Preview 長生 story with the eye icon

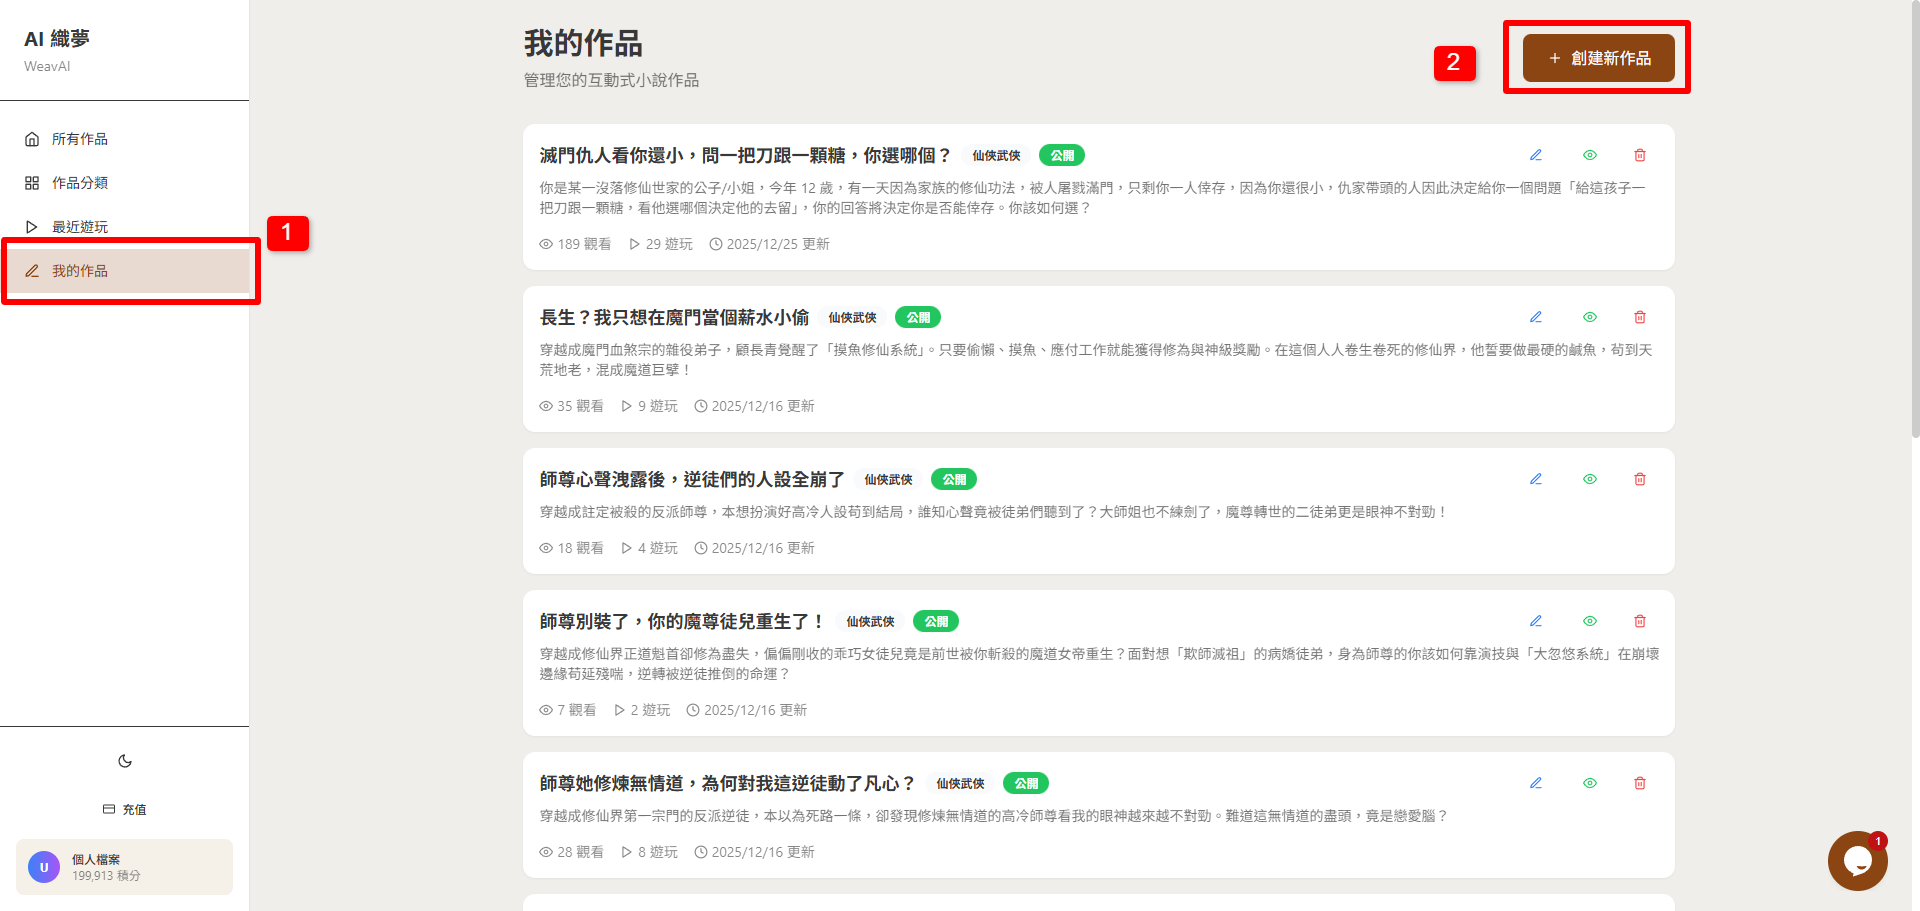pyautogui.click(x=1590, y=317)
